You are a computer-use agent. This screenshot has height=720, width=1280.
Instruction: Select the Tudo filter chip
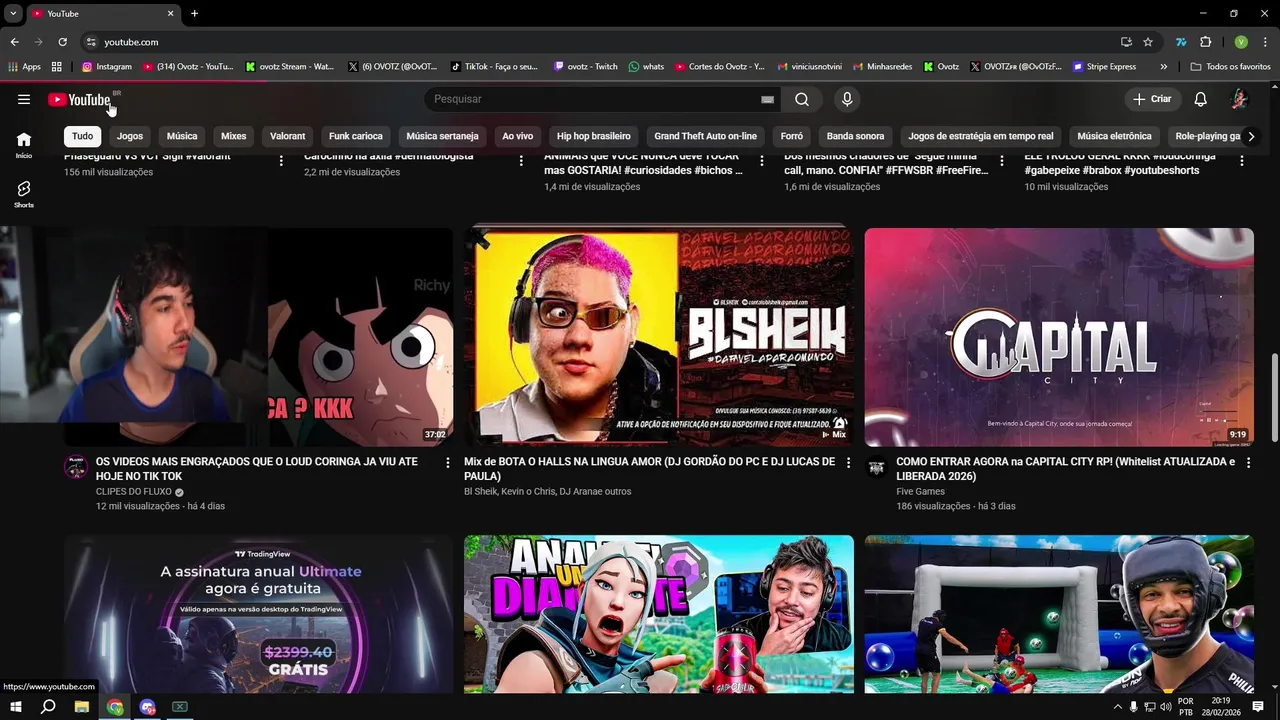pyautogui.click(x=82, y=136)
